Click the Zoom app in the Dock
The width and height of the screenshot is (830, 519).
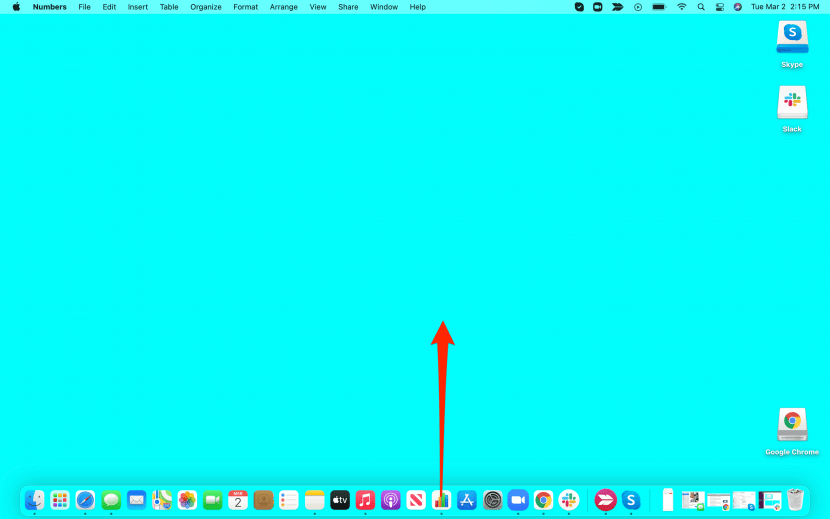518,500
